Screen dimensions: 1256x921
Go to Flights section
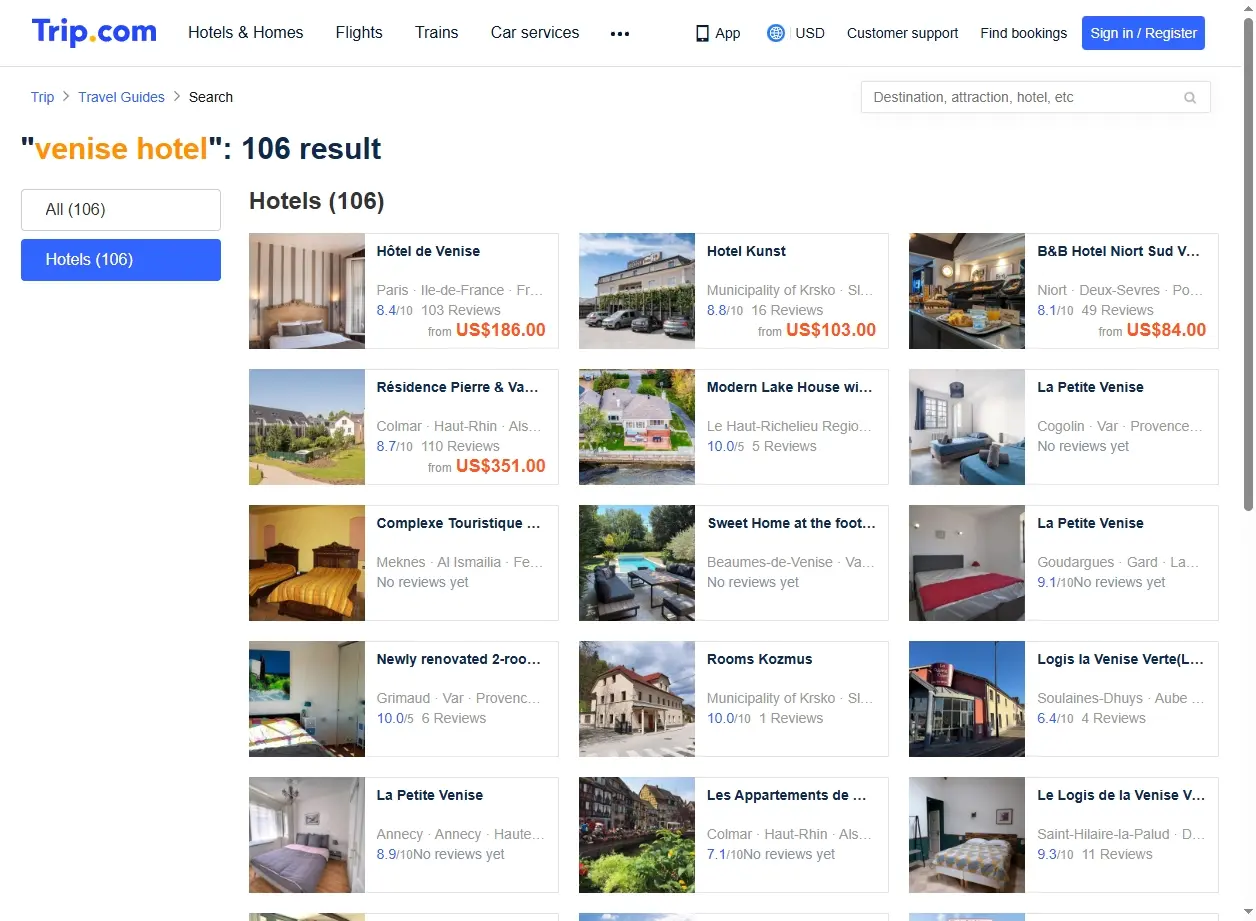pyautogui.click(x=359, y=33)
